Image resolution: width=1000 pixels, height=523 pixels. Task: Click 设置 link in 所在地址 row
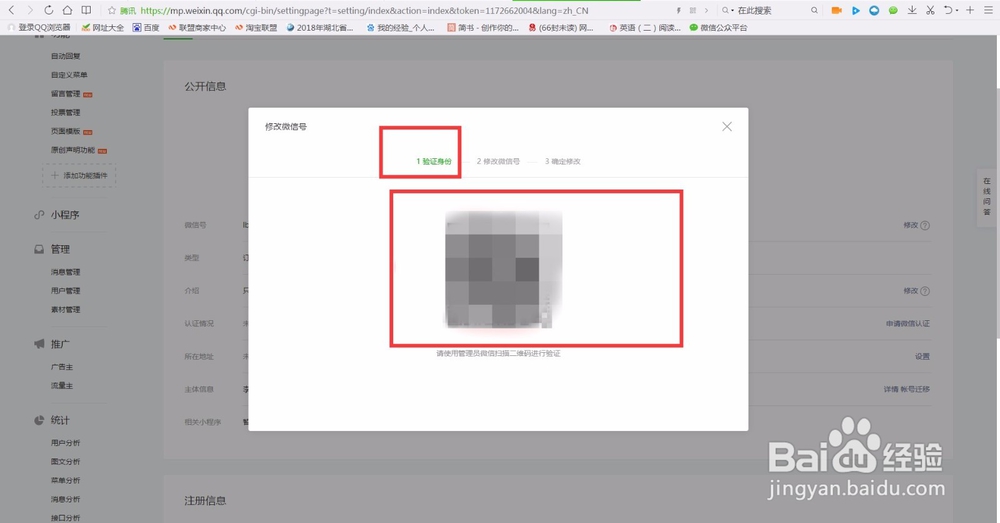pyautogui.click(x=922, y=357)
